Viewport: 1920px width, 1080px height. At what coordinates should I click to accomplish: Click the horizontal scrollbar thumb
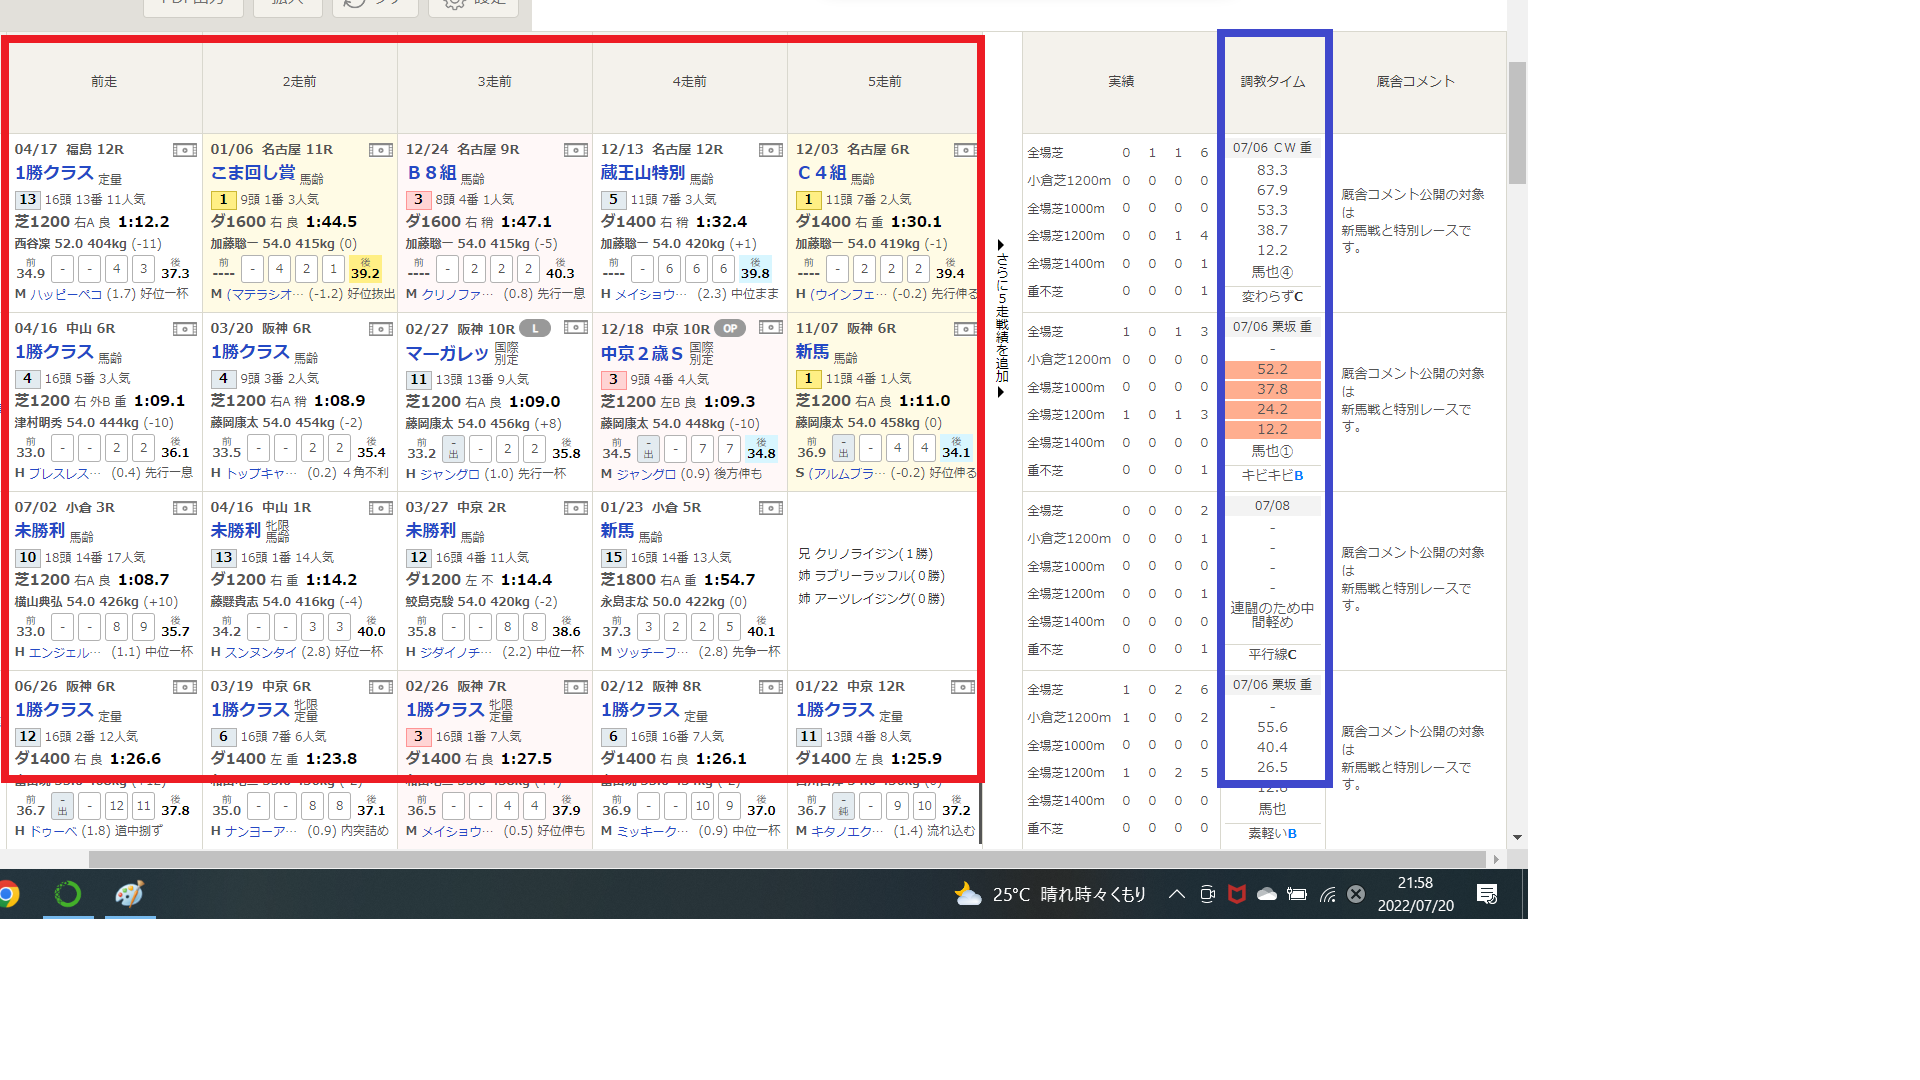pyautogui.click(x=787, y=860)
